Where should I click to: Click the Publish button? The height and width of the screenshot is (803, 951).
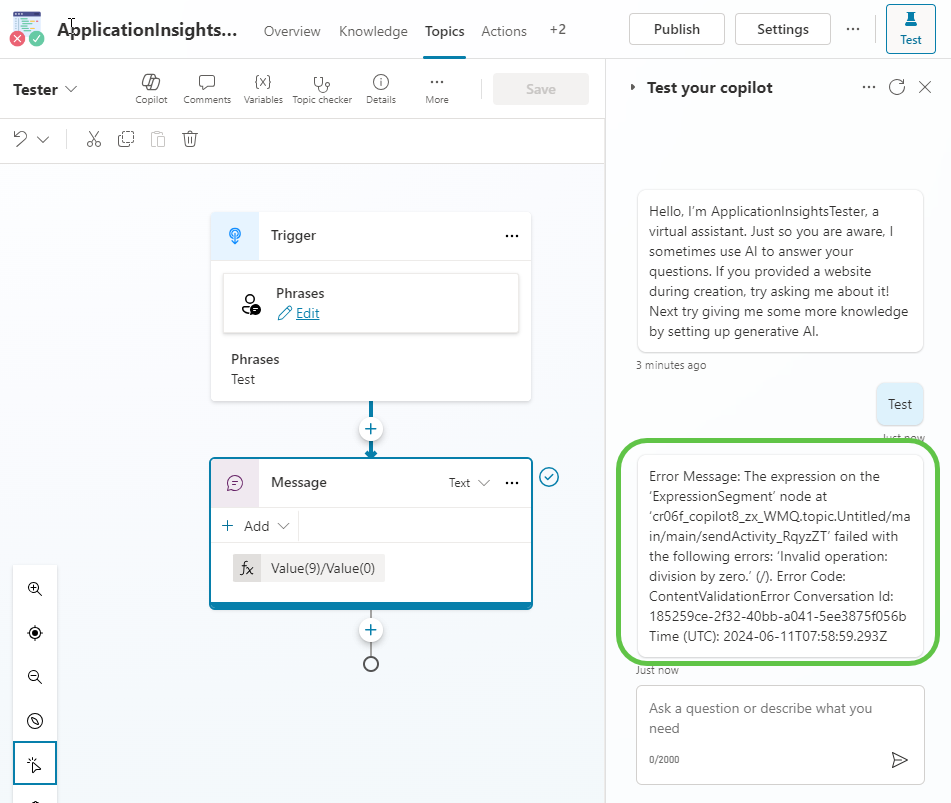(676, 29)
